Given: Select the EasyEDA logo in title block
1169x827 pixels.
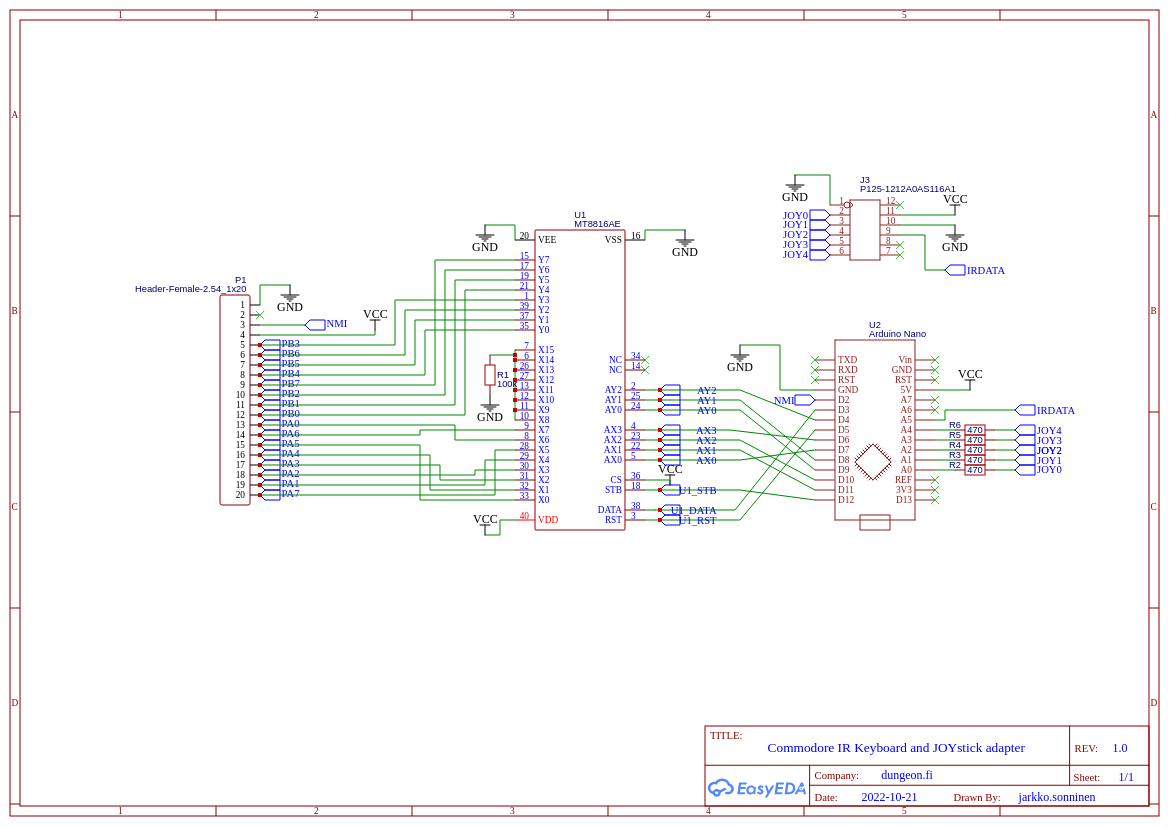Looking at the screenshot, I should [756, 787].
